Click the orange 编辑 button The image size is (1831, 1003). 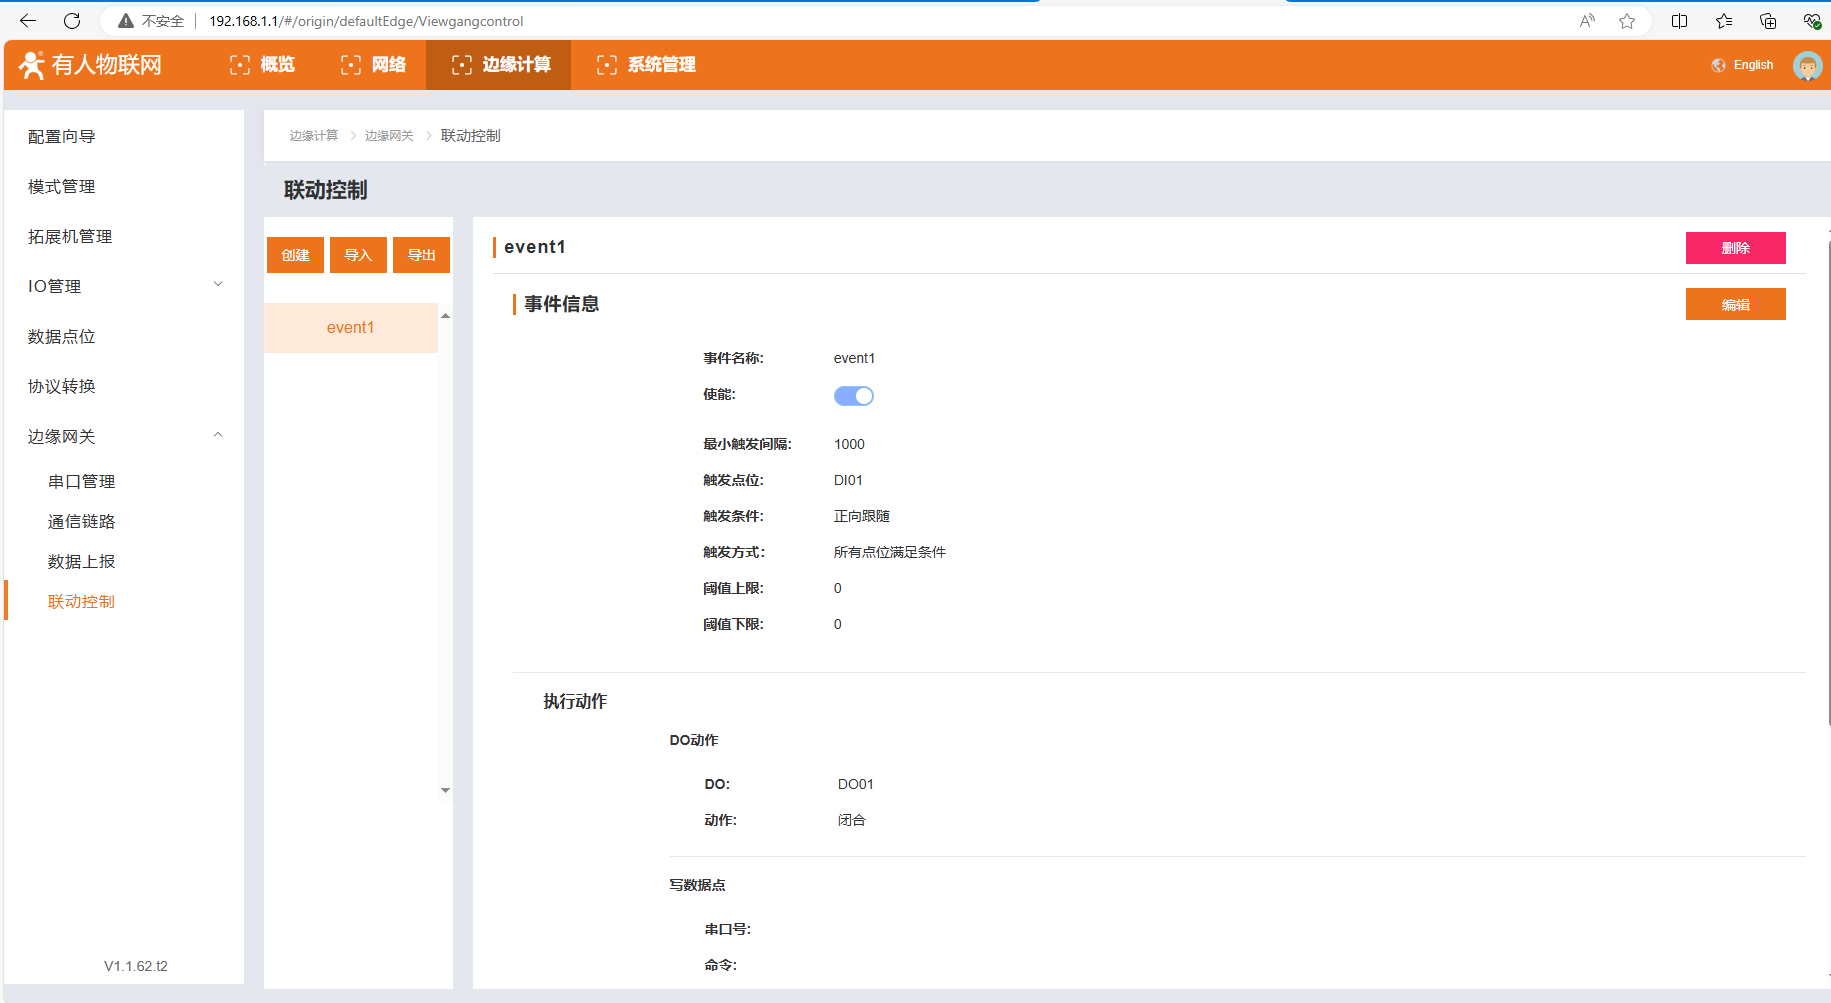(1735, 305)
